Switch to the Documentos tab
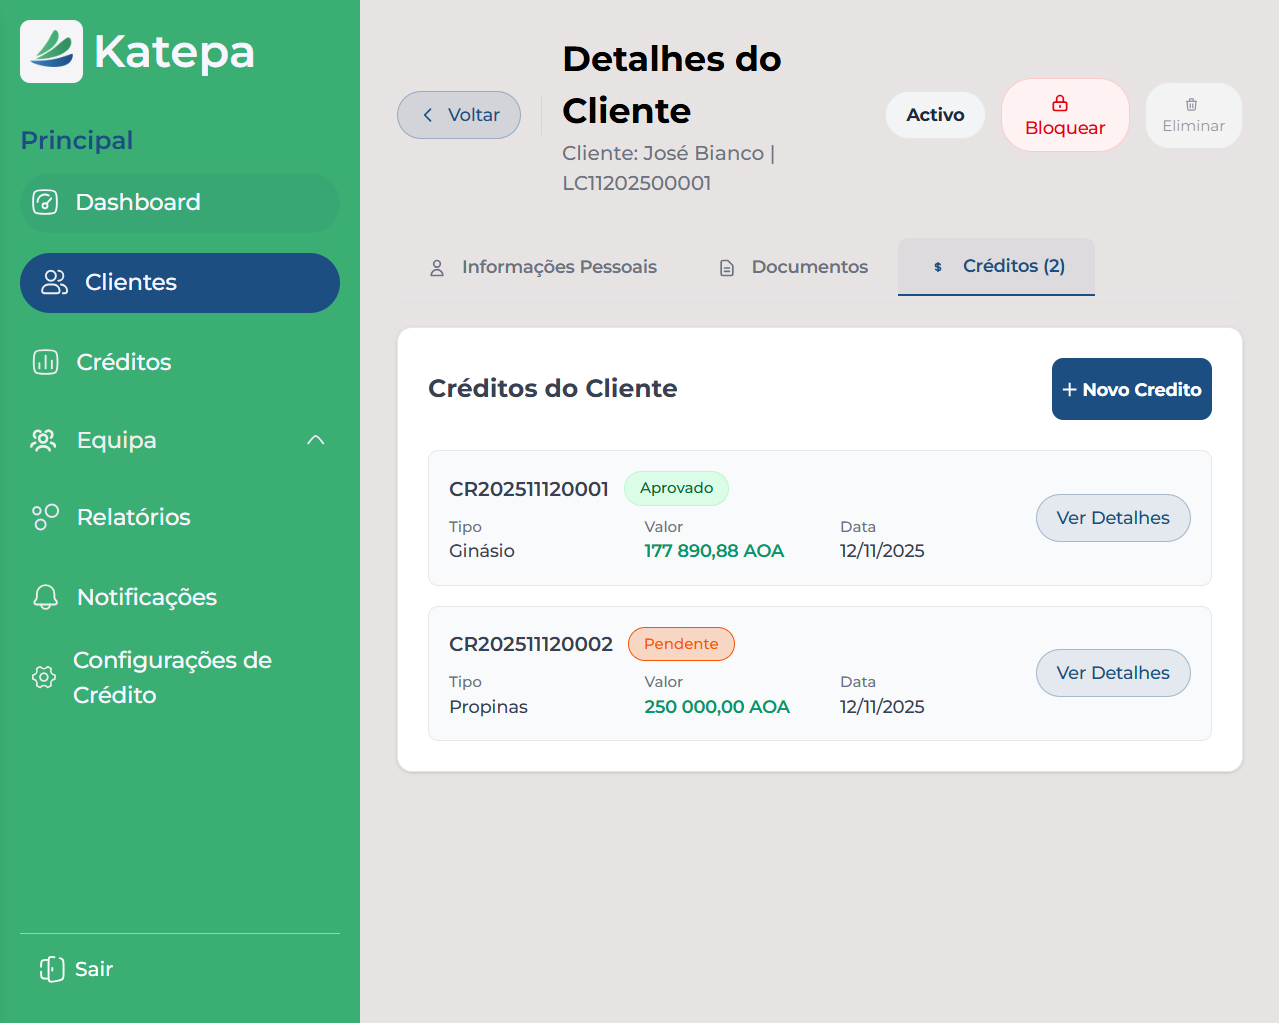The image size is (1279, 1023). tap(793, 267)
